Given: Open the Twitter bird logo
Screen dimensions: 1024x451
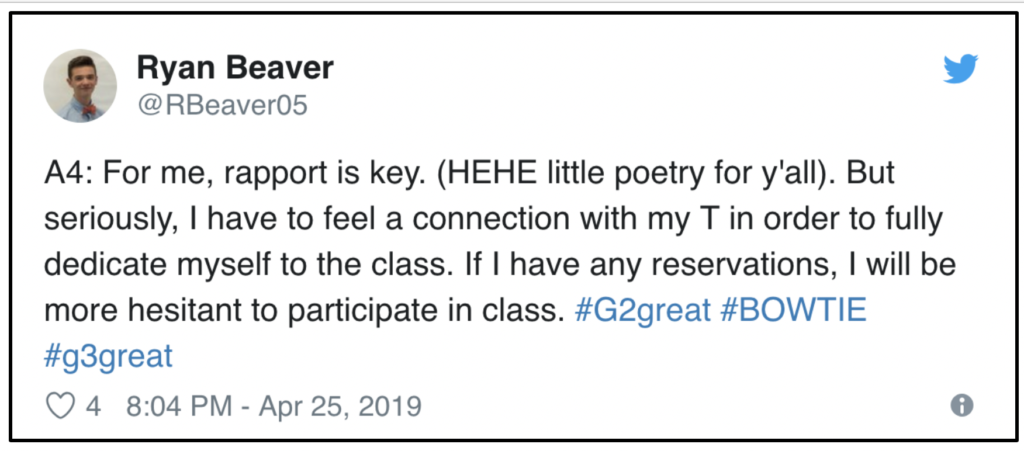Looking at the screenshot, I should pyautogui.click(x=961, y=69).
